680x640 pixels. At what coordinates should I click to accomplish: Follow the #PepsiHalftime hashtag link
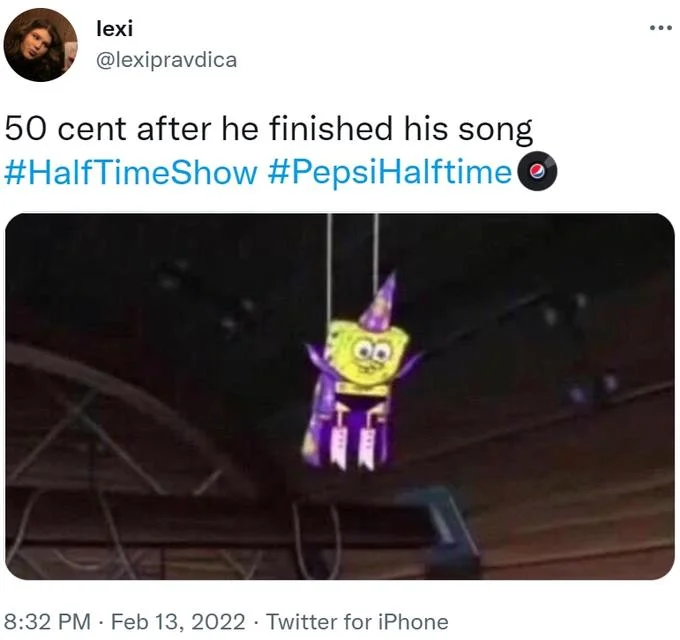tap(390, 172)
